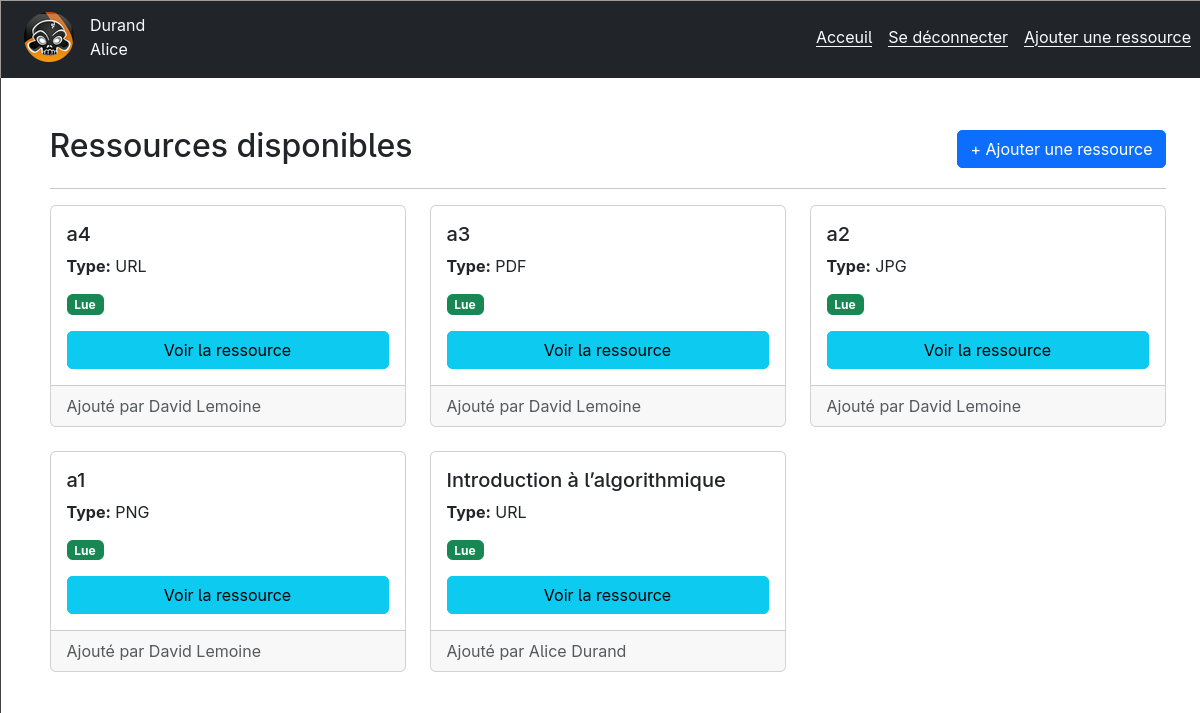The width and height of the screenshot is (1200, 713).
Task: Click the Ressources disponibles heading
Action: click(x=231, y=146)
